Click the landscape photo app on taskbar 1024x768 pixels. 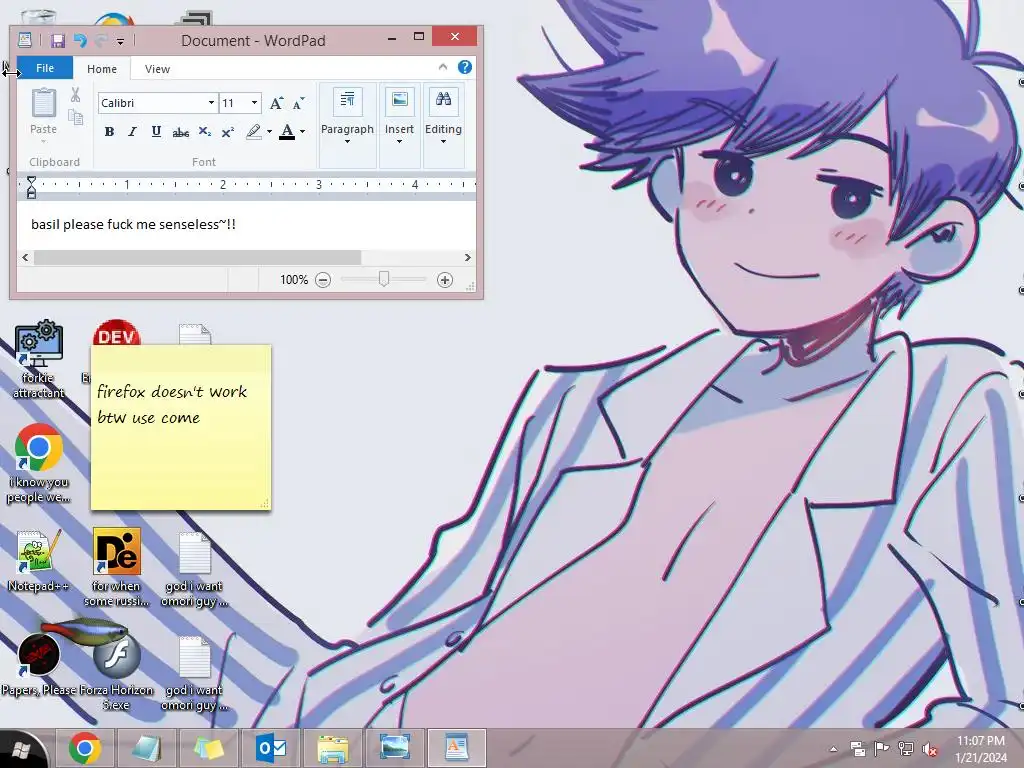click(394, 748)
